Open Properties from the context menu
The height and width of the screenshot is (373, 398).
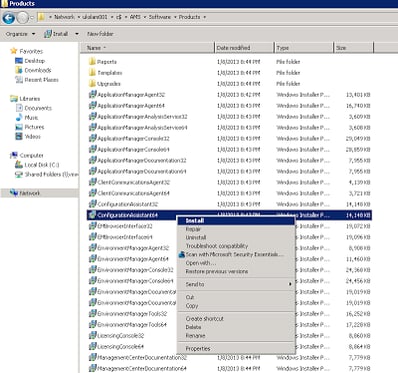236,349
